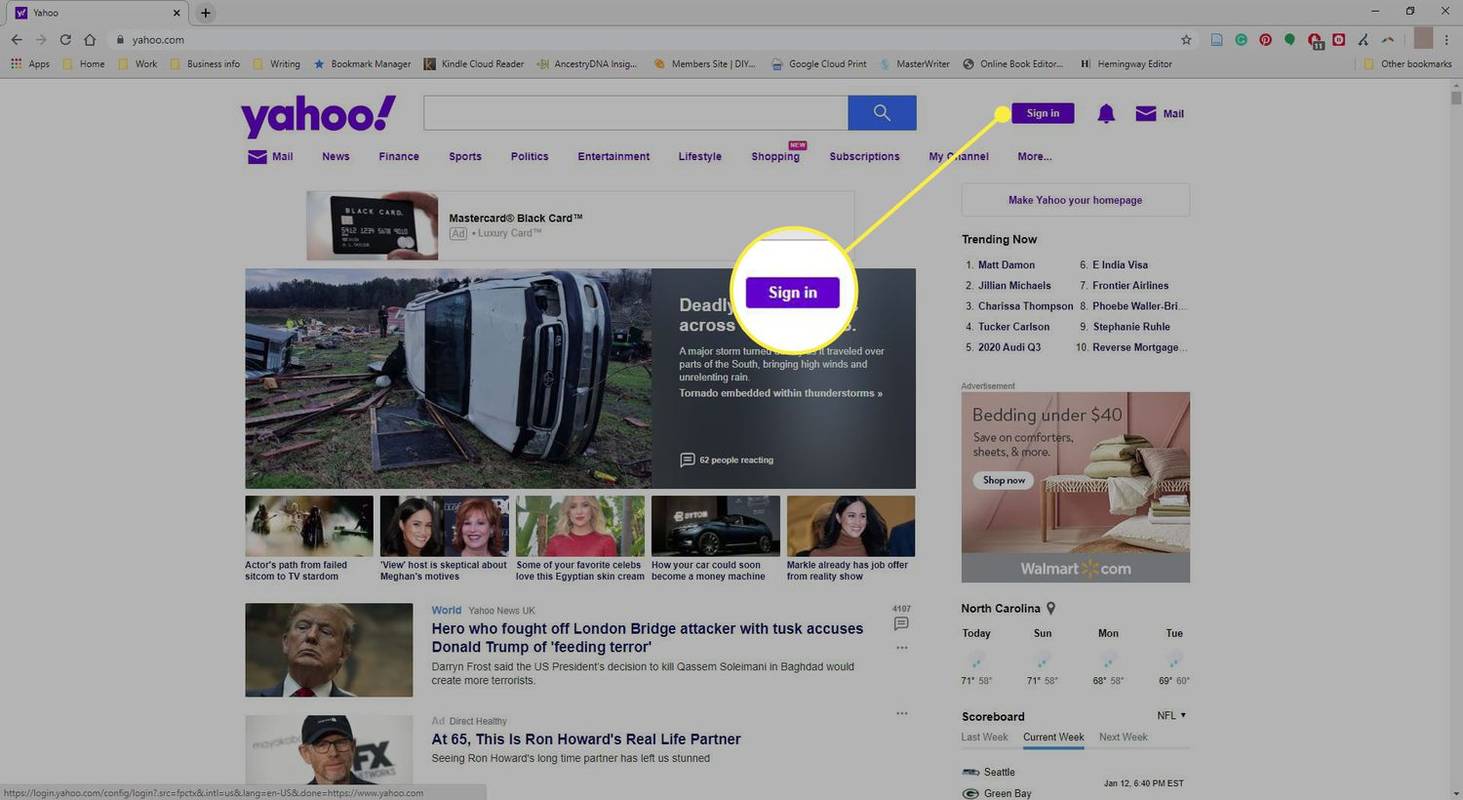Viewport: 1463px width, 800px height.
Task: Click the blue document extension icon
Action: click(1217, 40)
